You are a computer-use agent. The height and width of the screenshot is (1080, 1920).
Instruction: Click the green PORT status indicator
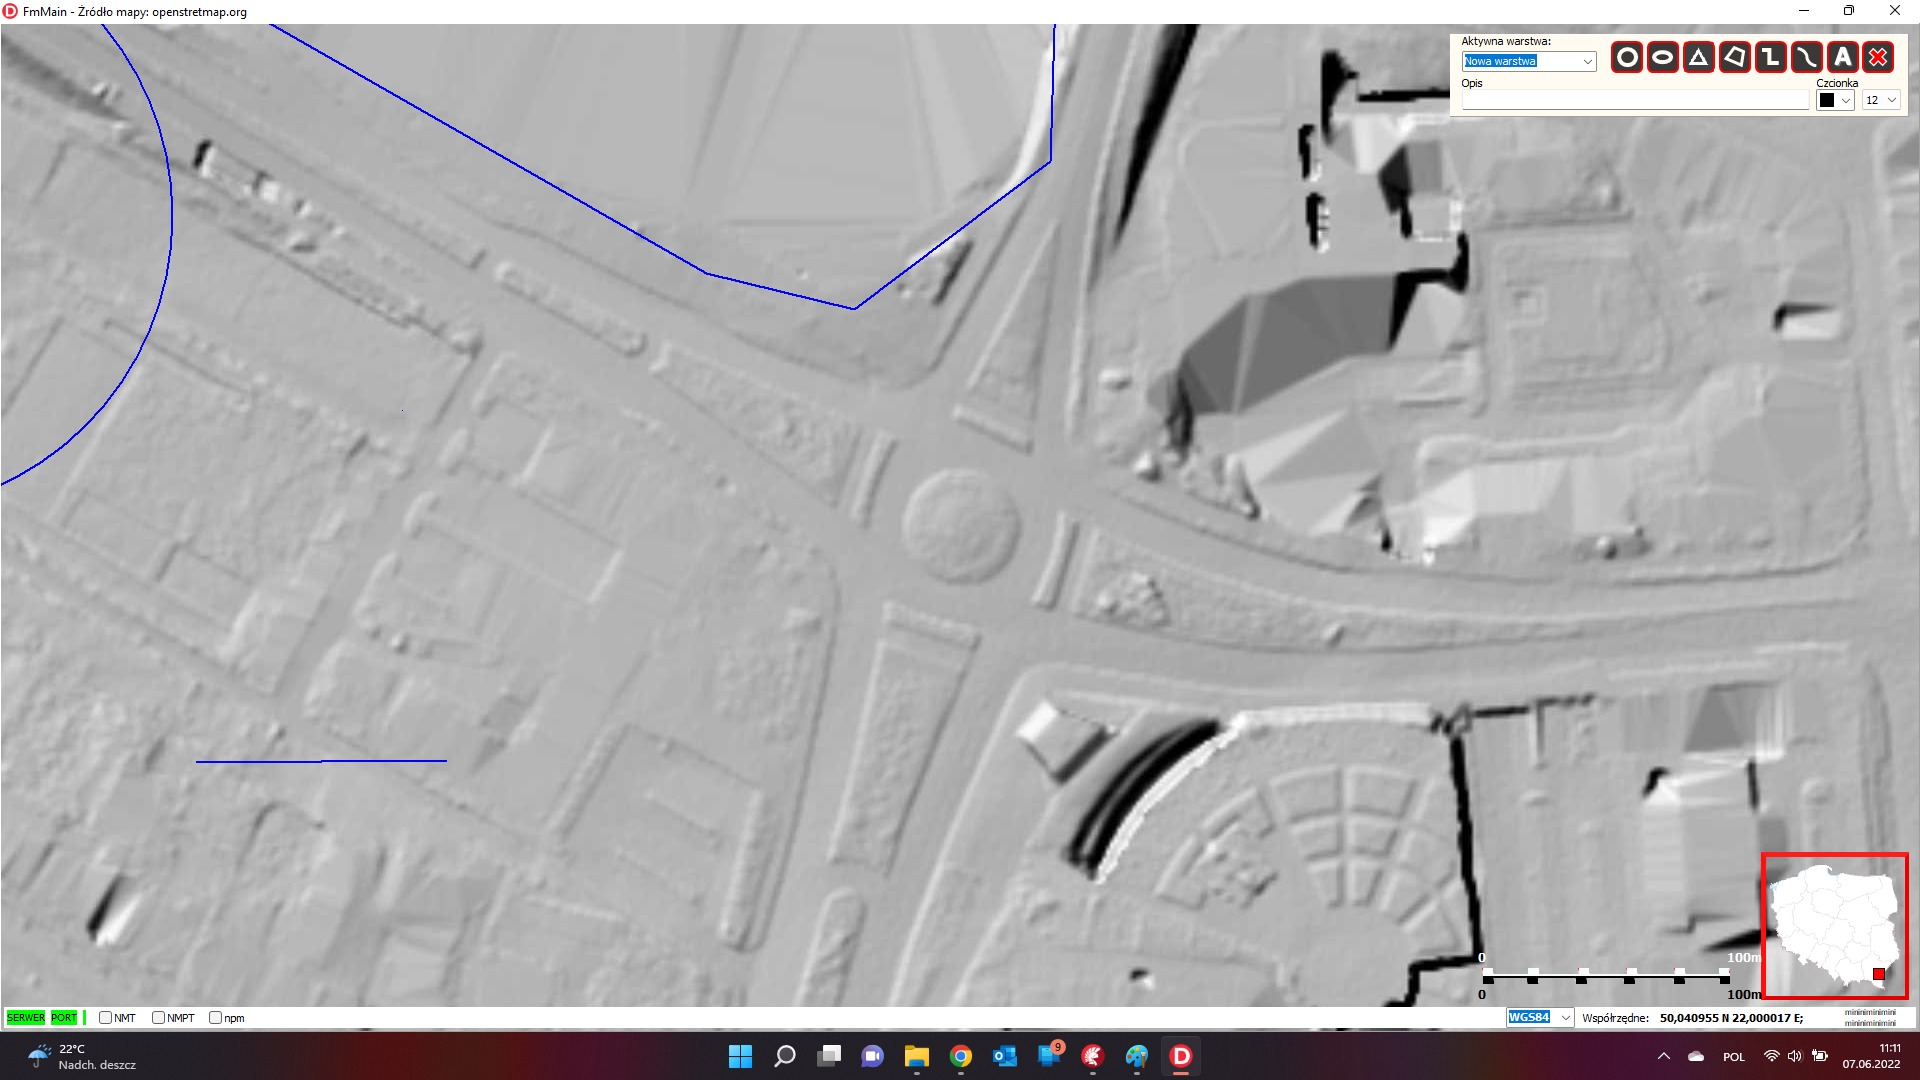[x=64, y=1017]
